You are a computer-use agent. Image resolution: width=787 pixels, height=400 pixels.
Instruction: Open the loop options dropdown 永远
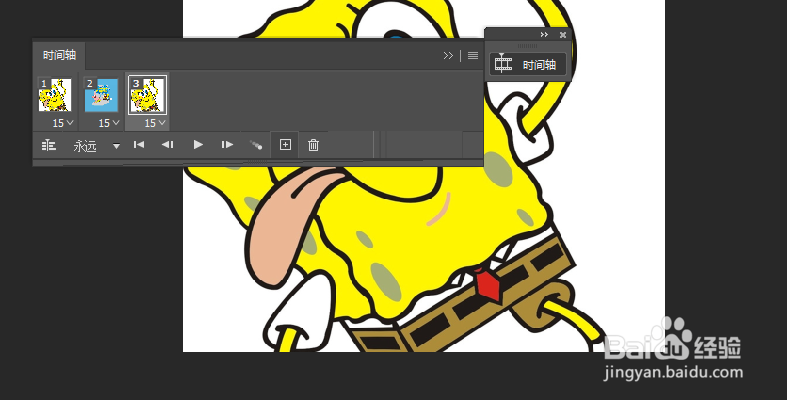coord(96,146)
